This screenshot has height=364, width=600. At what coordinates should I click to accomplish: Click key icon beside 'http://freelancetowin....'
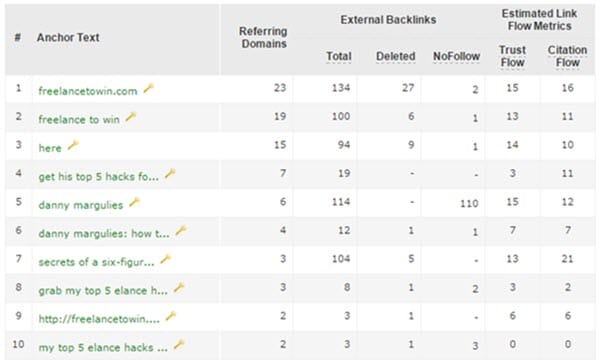coord(171,317)
